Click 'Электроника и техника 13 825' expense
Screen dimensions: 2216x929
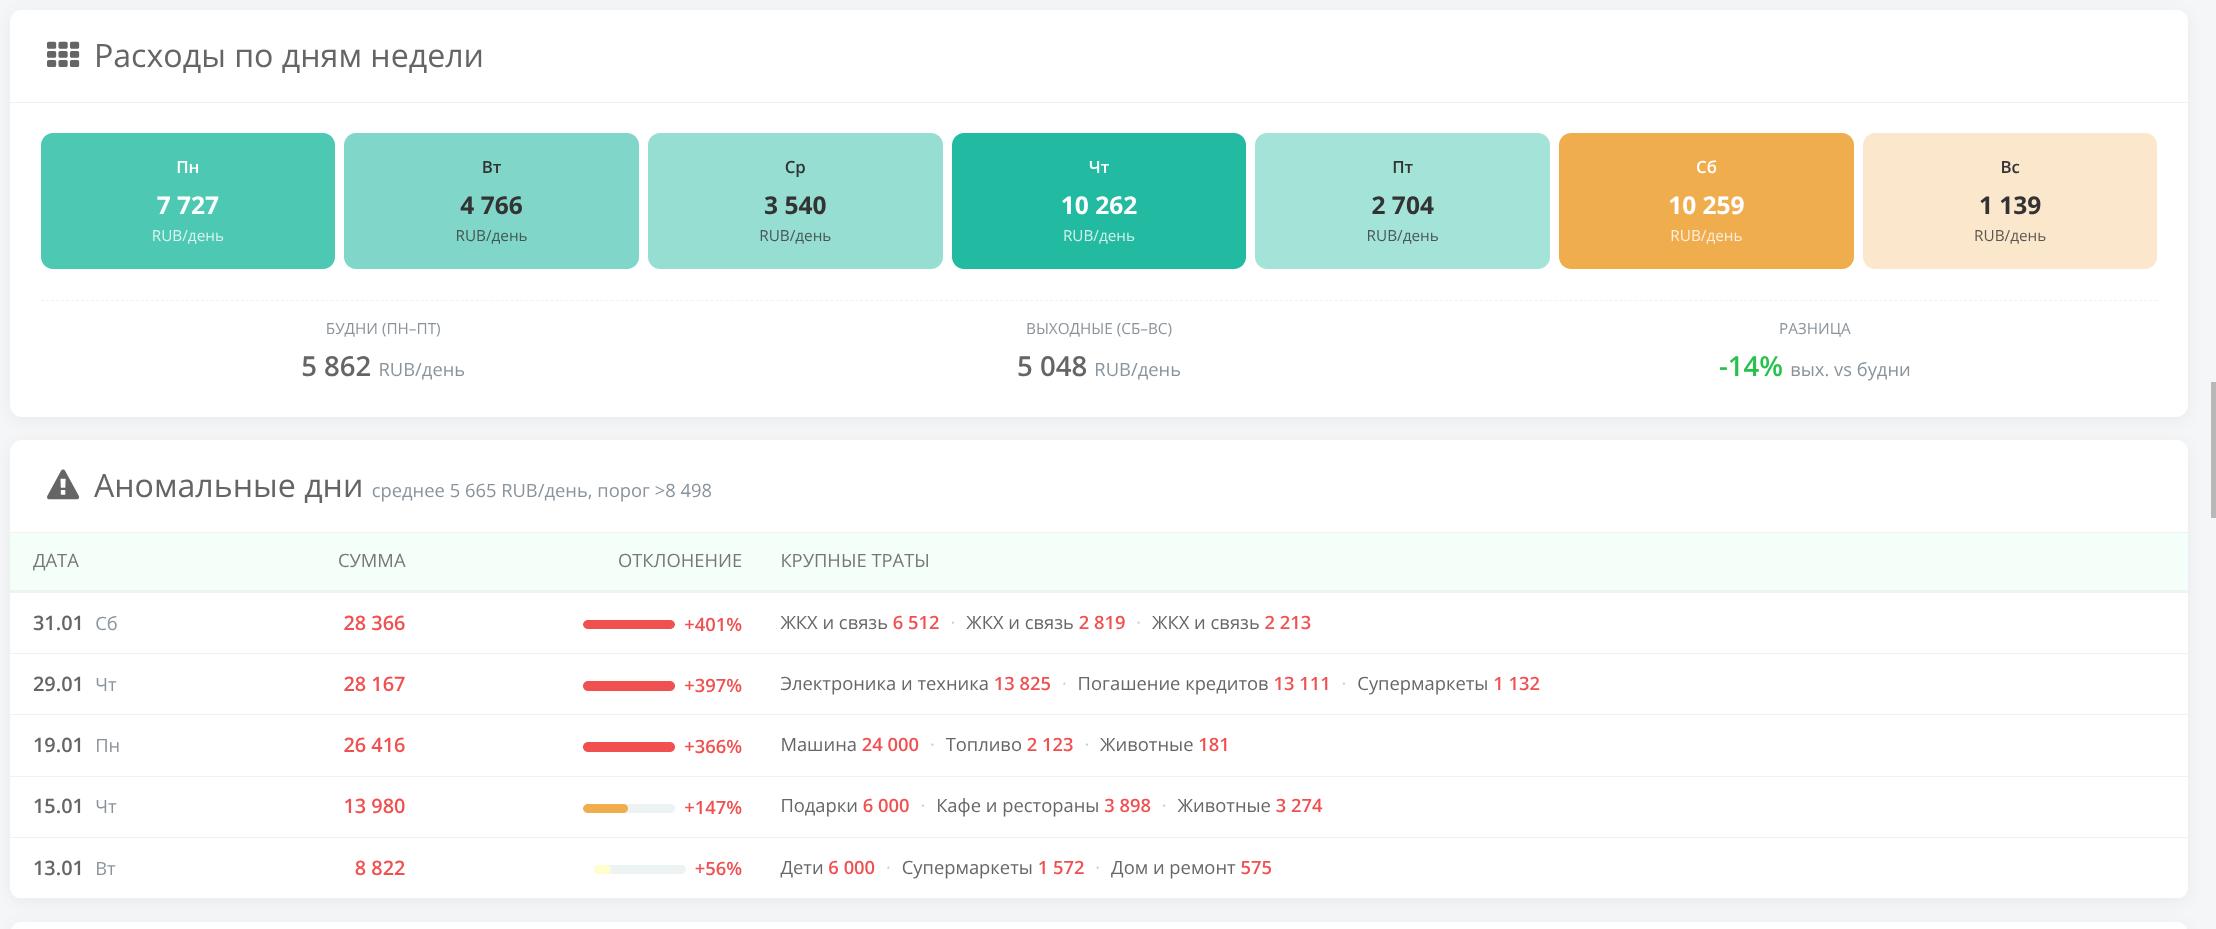click(915, 684)
